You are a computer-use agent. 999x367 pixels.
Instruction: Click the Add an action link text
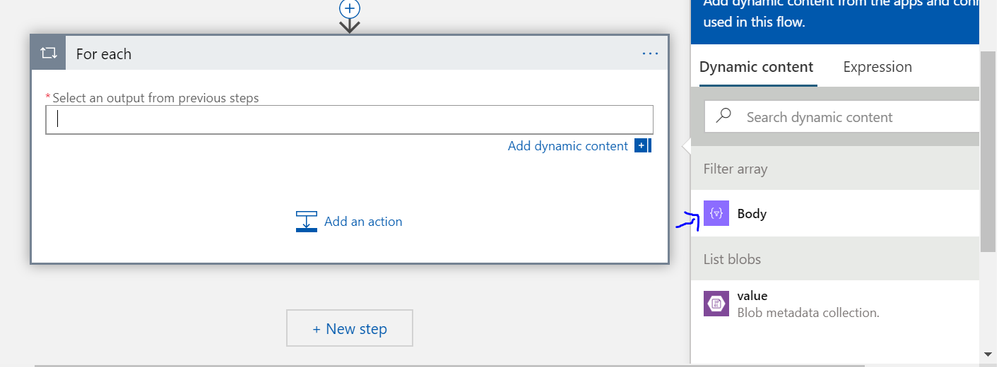coord(363,222)
